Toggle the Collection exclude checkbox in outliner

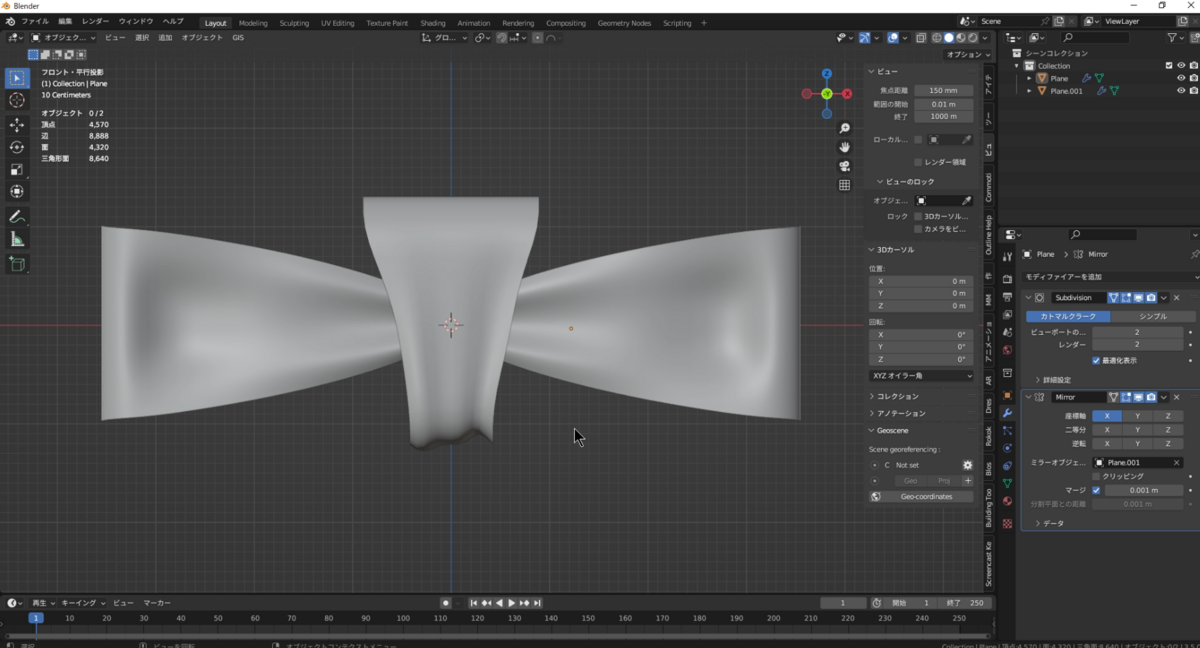click(x=1169, y=66)
